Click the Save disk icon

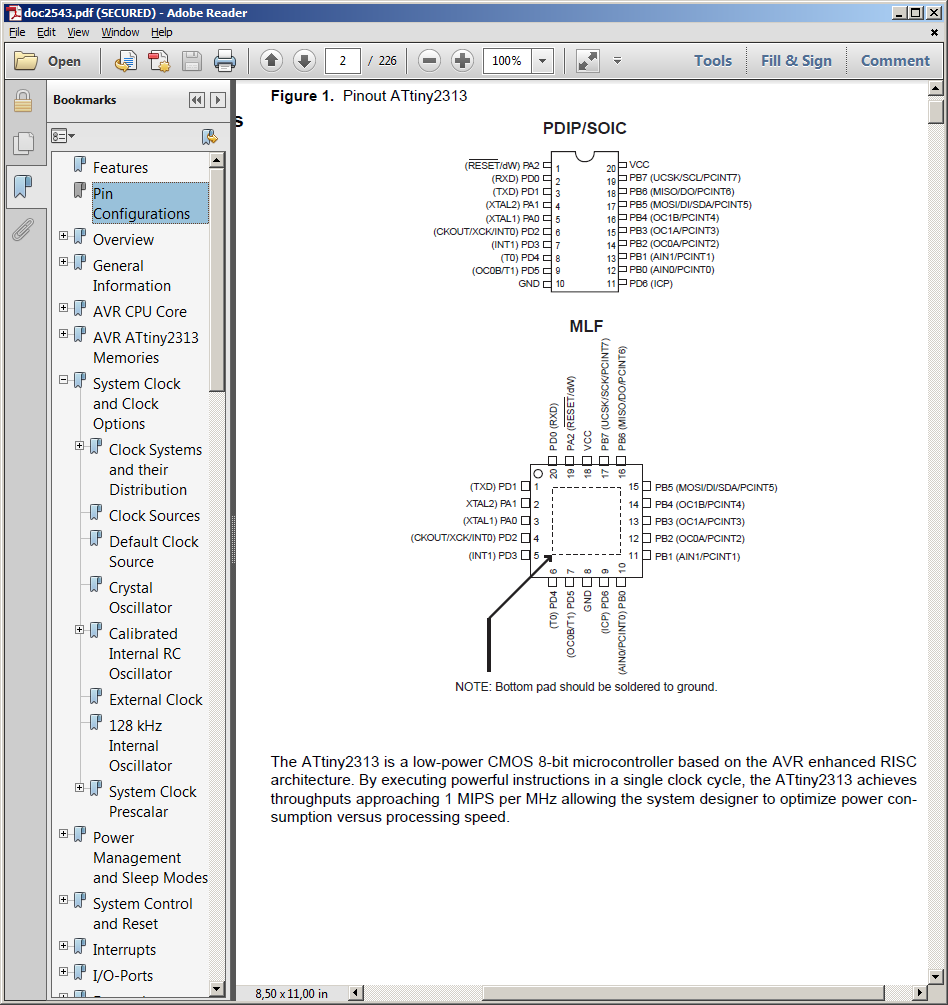192,61
